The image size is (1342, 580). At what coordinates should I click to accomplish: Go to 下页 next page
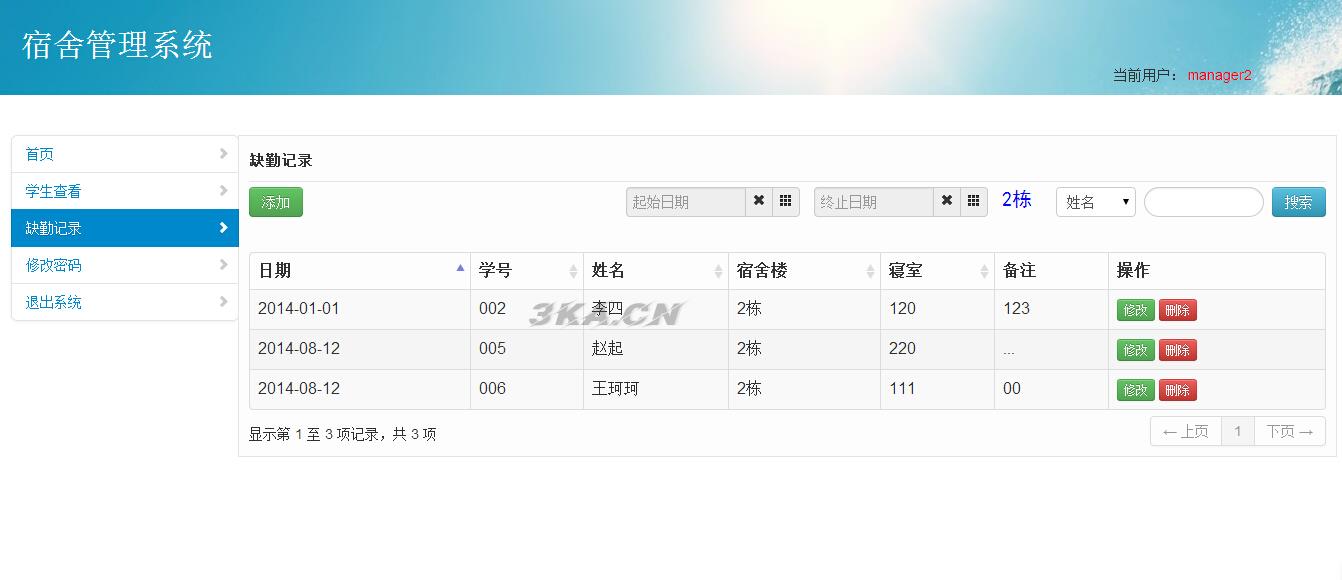point(1289,431)
